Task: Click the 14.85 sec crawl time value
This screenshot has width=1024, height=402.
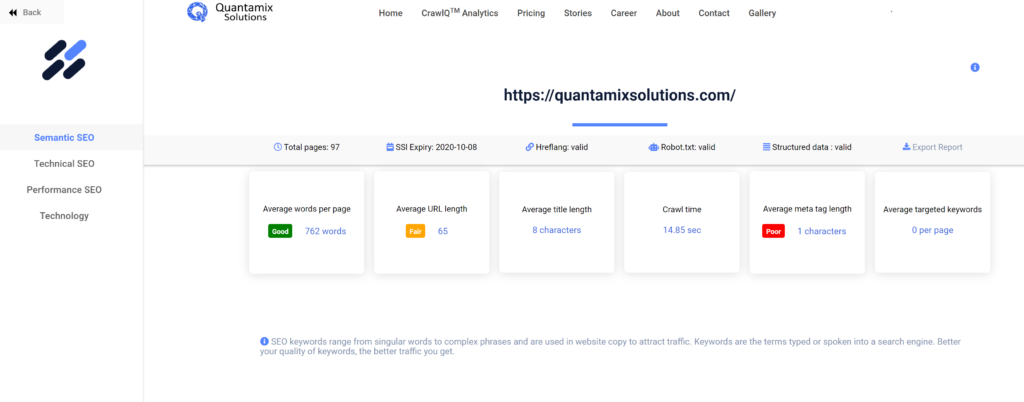Action: pos(682,230)
